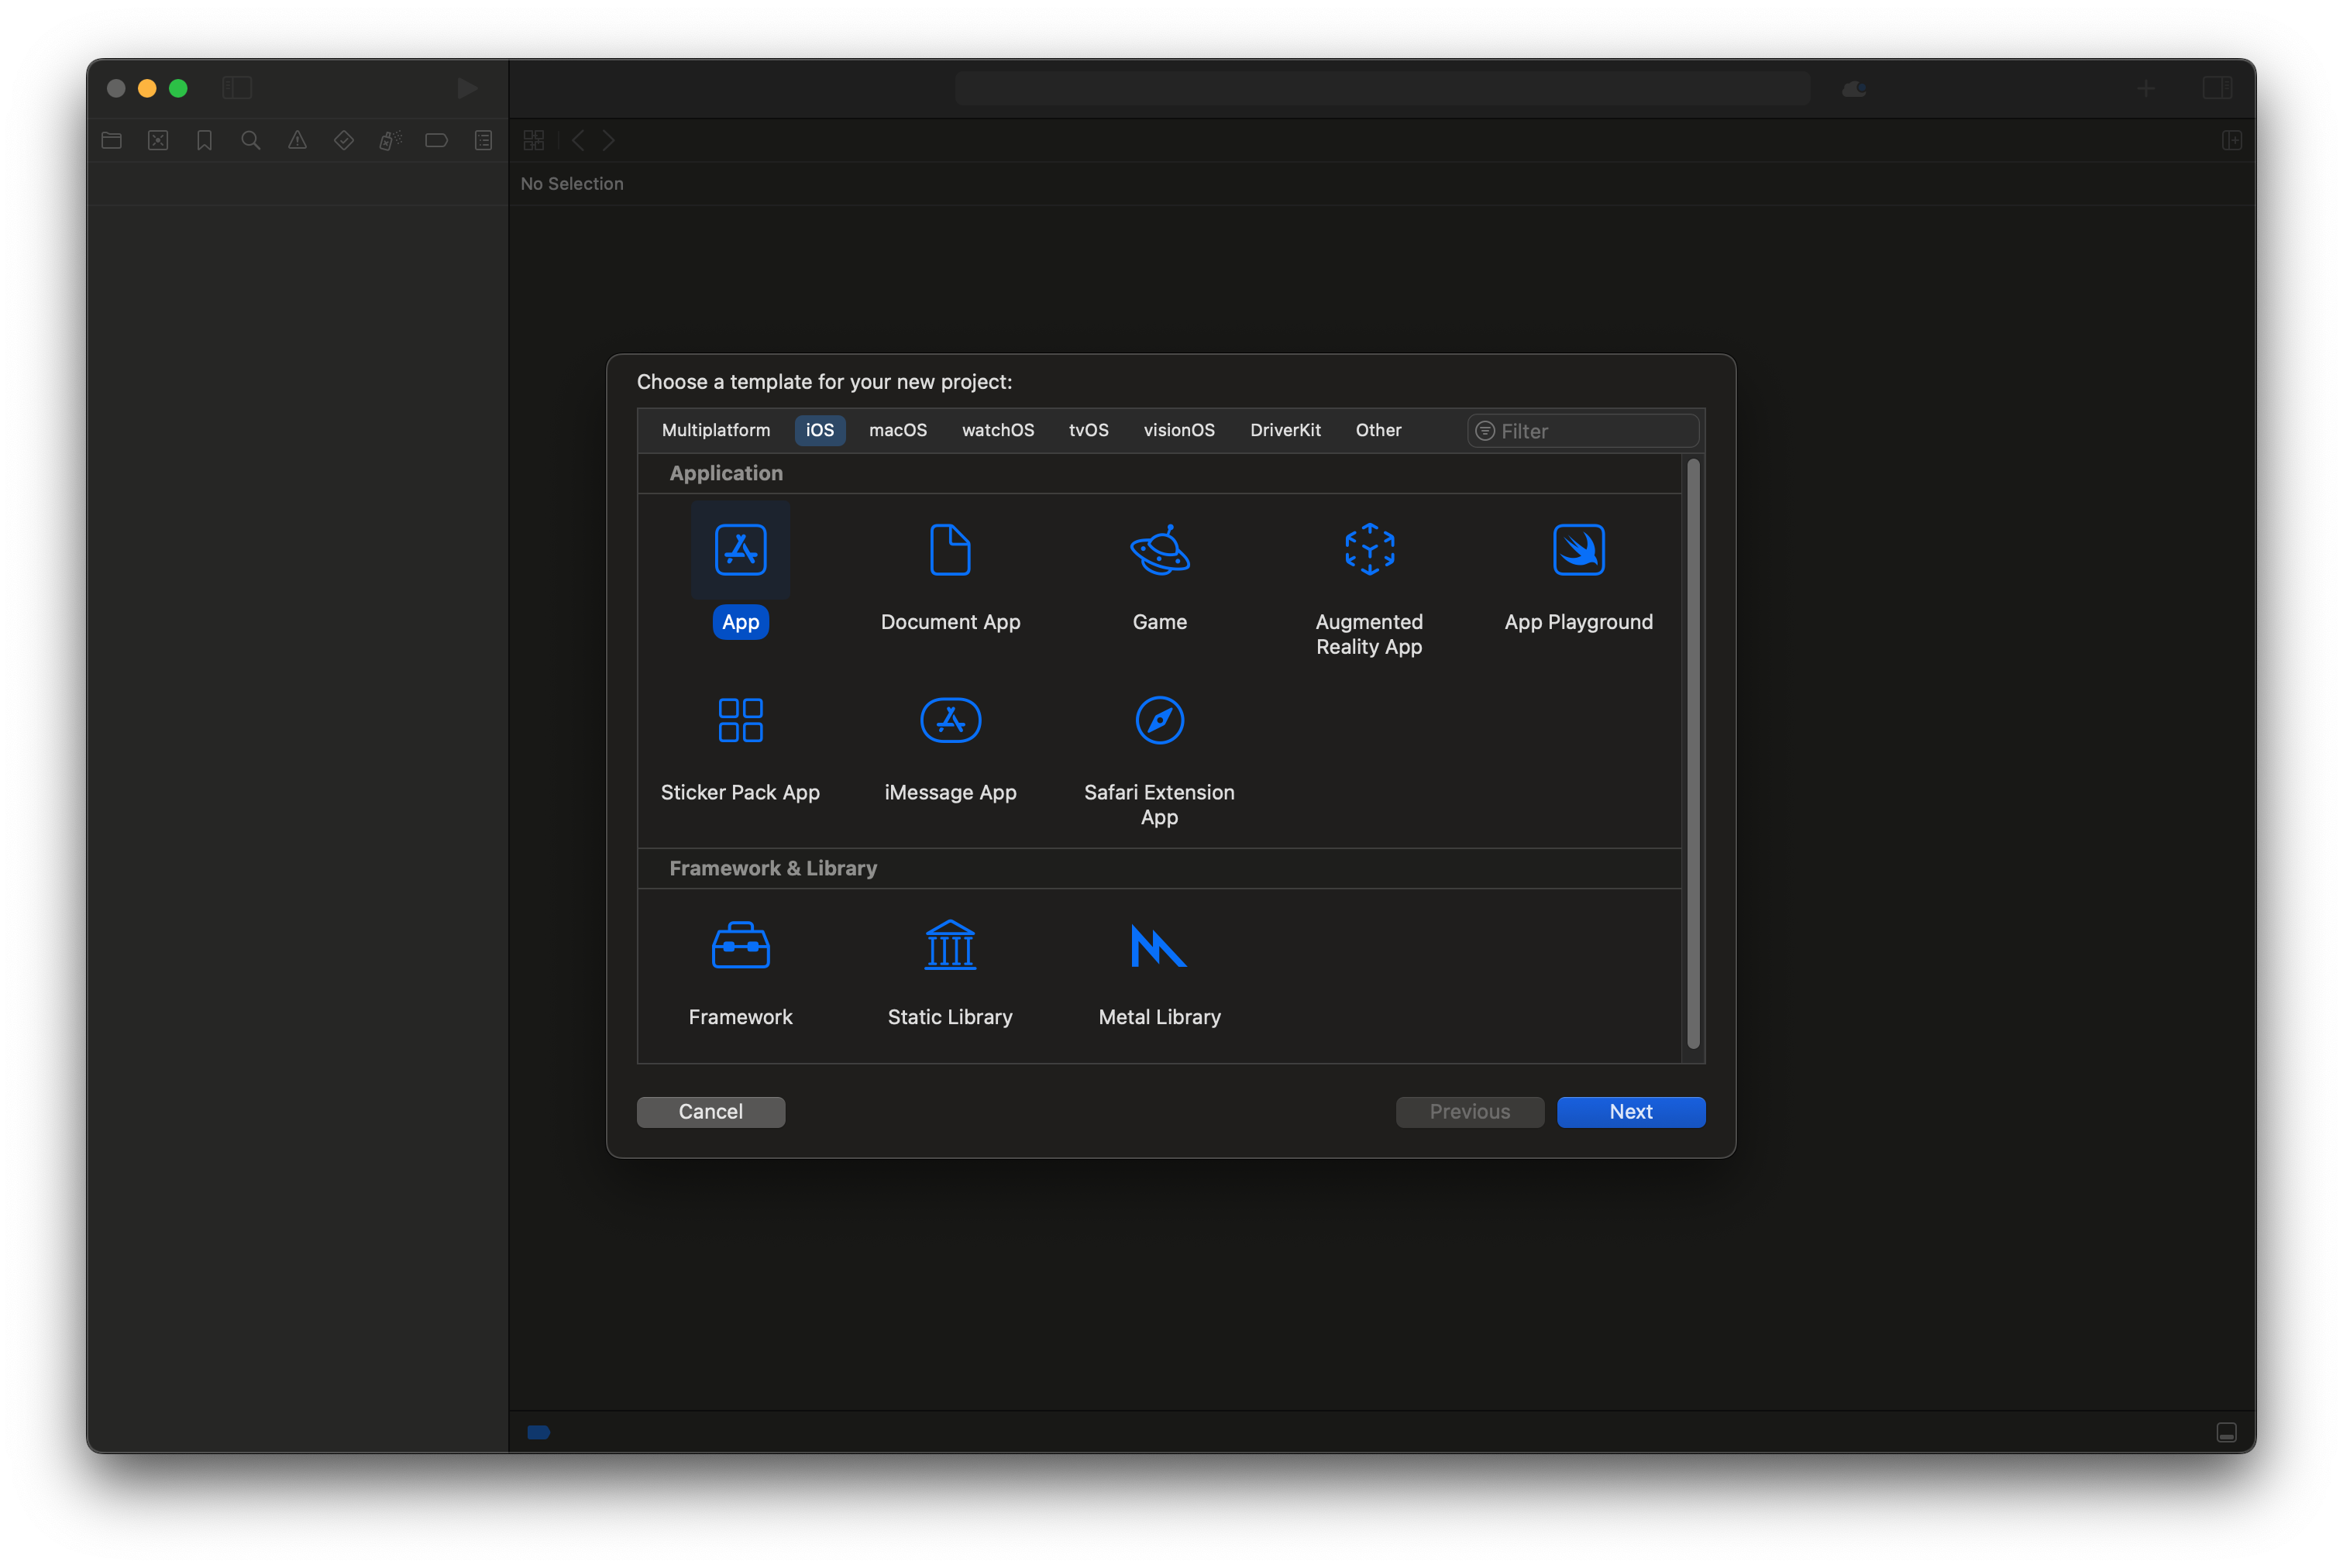Choose Safari Extension App template
2343x1568 pixels.
pos(1159,720)
